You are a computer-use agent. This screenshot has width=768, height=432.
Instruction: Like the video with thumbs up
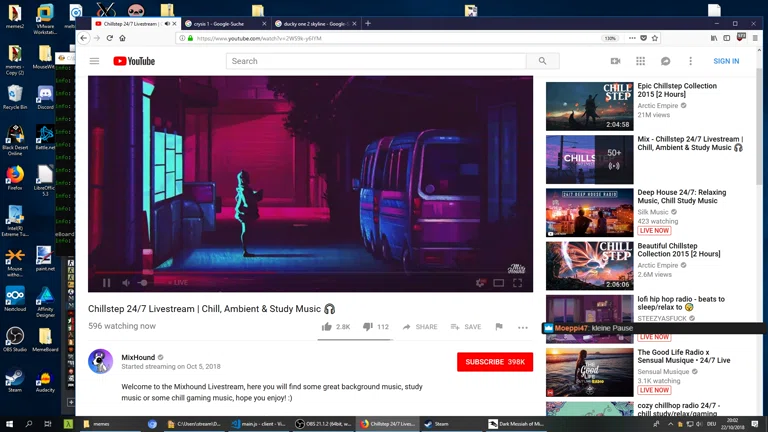pos(327,327)
